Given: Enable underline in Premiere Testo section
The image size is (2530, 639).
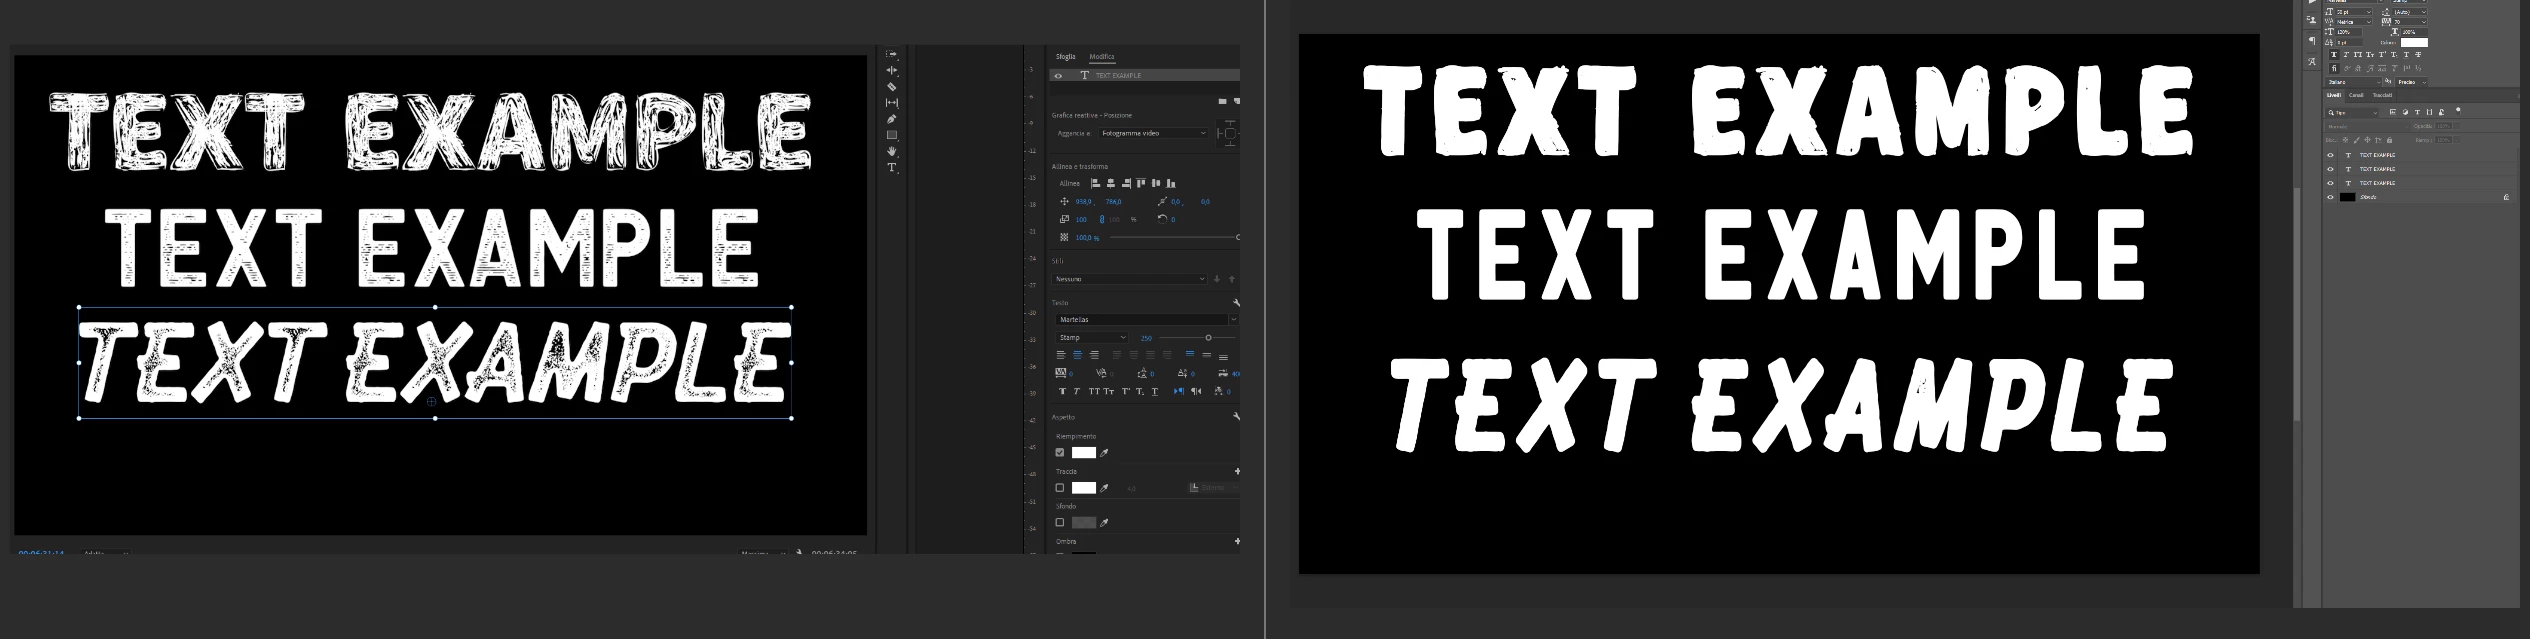Looking at the screenshot, I should coord(1155,391).
